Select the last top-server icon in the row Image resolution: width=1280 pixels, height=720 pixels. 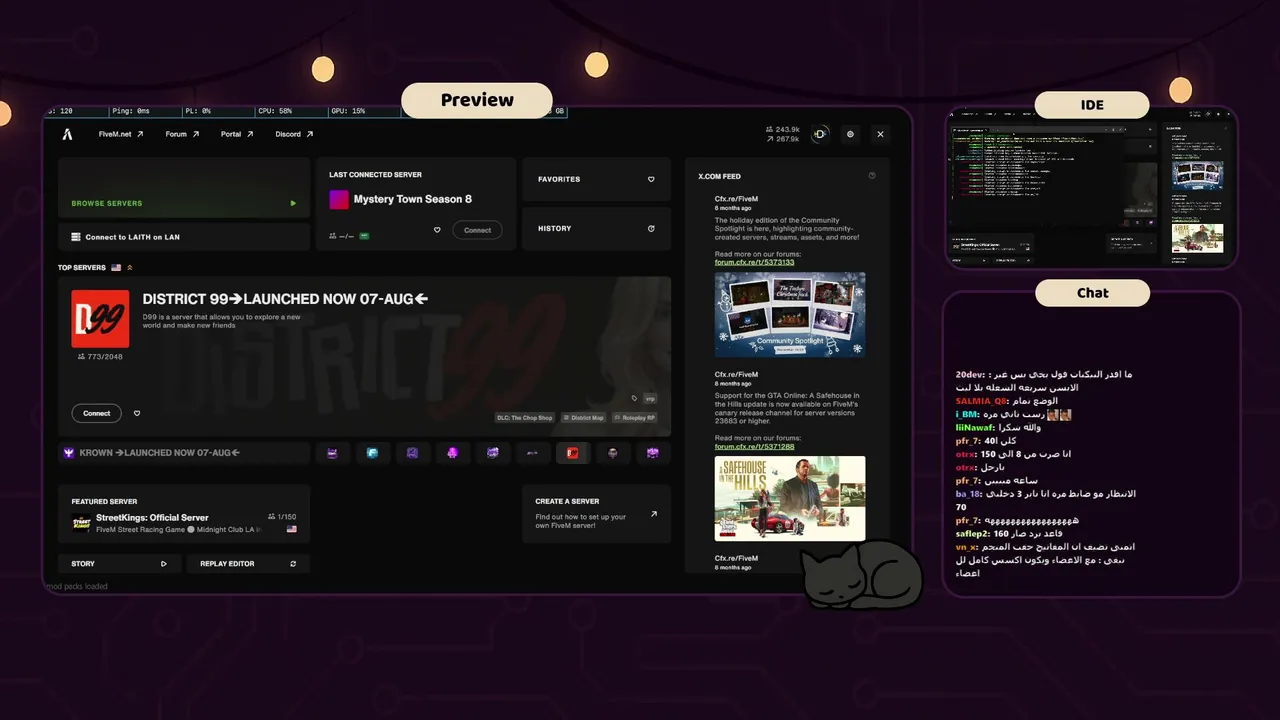pos(653,453)
